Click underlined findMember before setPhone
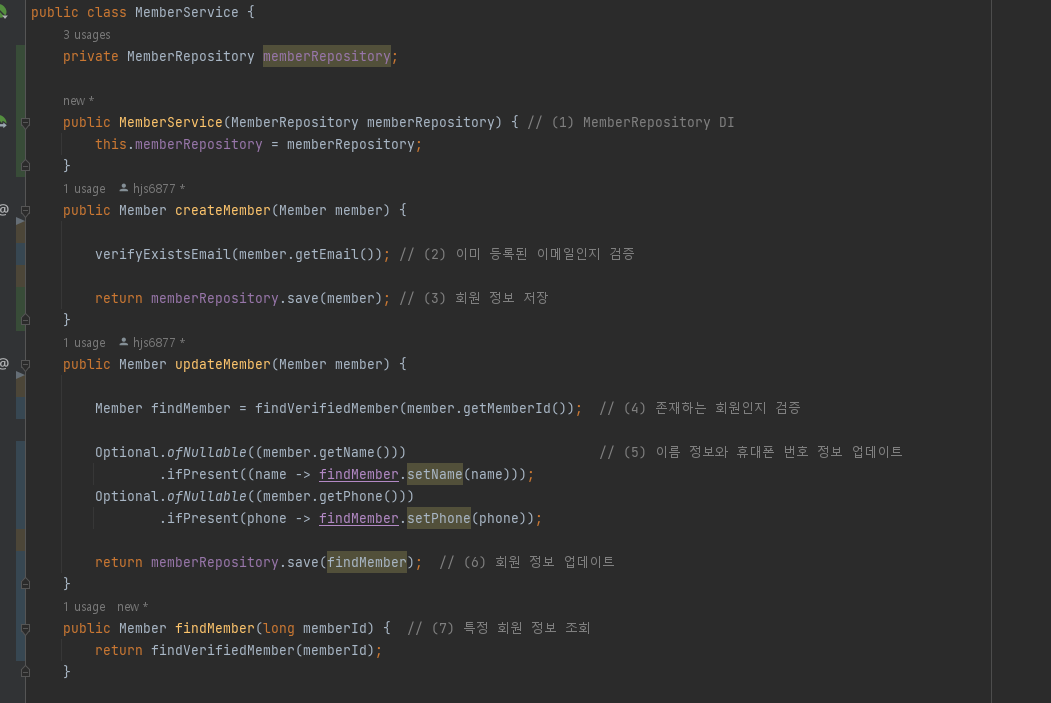The image size is (1051, 703). click(x=359, y=519)
